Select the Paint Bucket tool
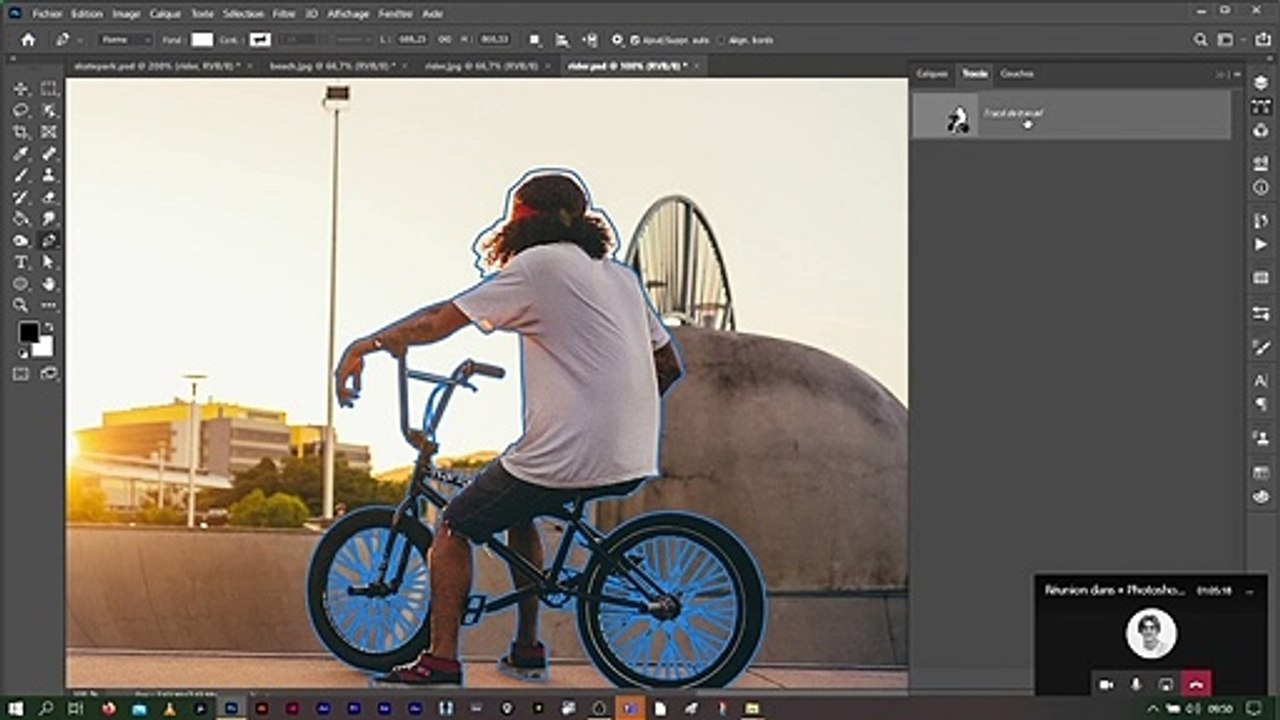 (21, 218)
